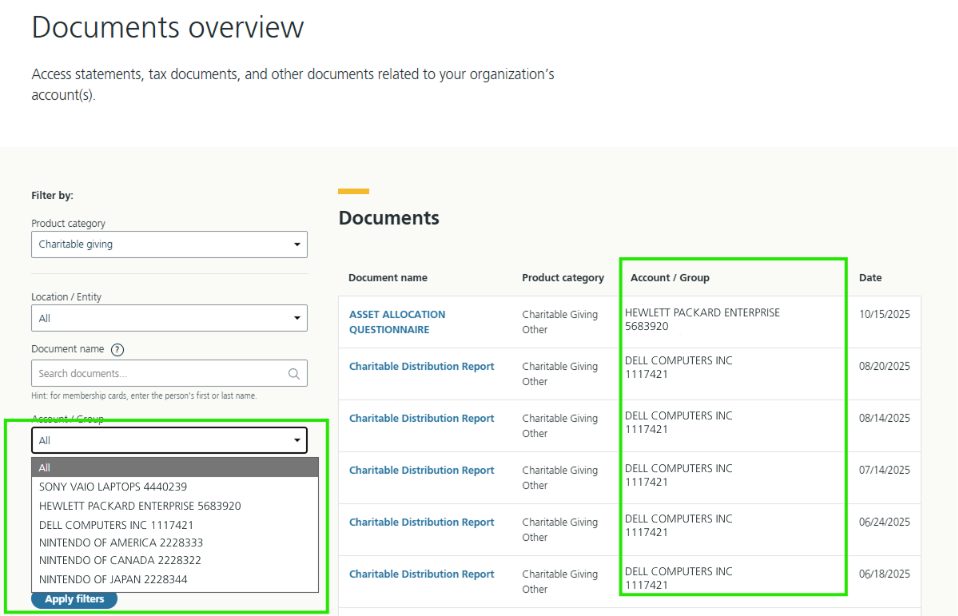Click Charitable Giving Other cell in 10/15/2025 row

pyautogui.click(x=560, y=322)
